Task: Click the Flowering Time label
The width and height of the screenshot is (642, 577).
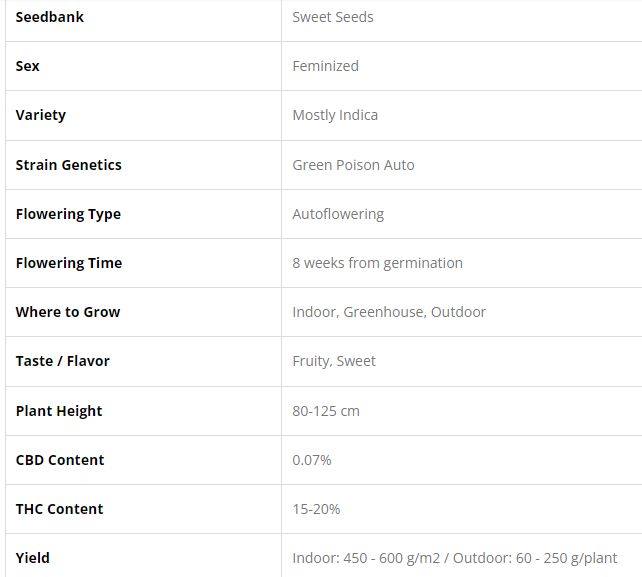Action: [69, 263]
